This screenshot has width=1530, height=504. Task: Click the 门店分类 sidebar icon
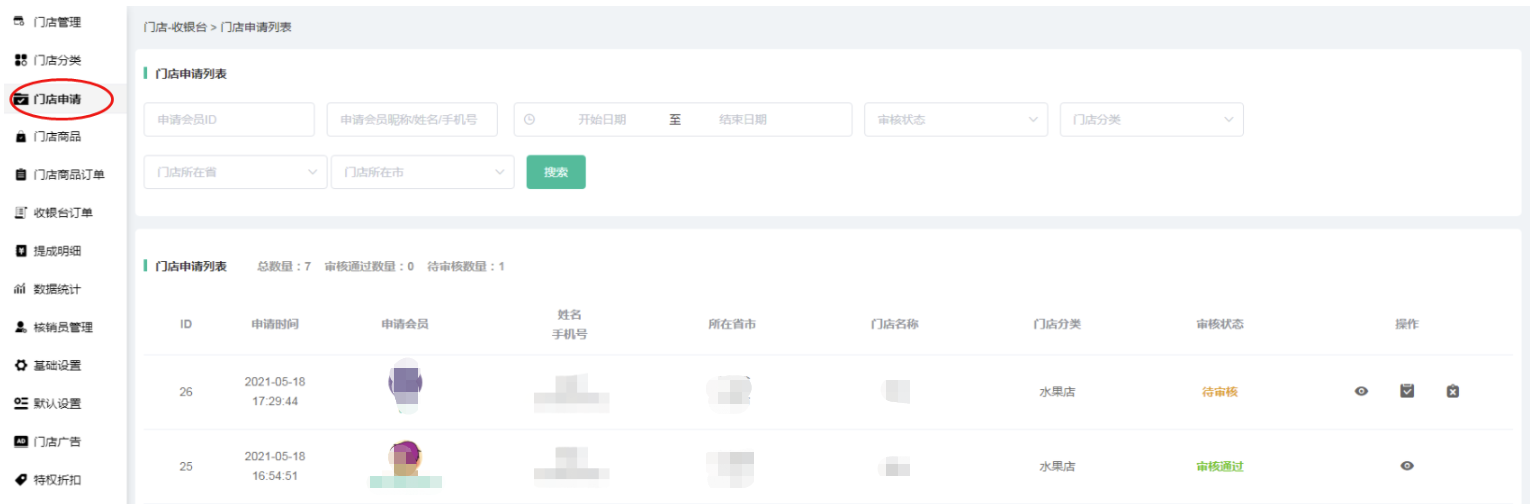pyautogui.click(x=19, y=60)
